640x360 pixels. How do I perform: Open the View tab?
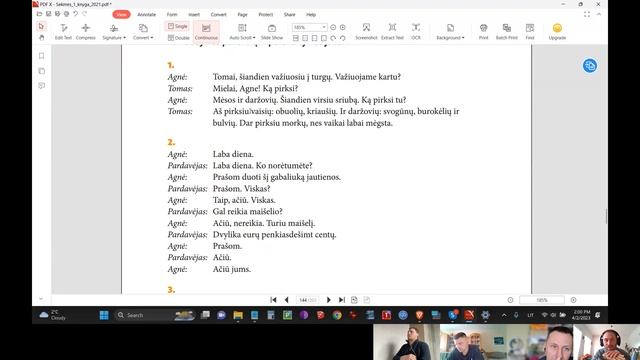(x=122, y=14)
